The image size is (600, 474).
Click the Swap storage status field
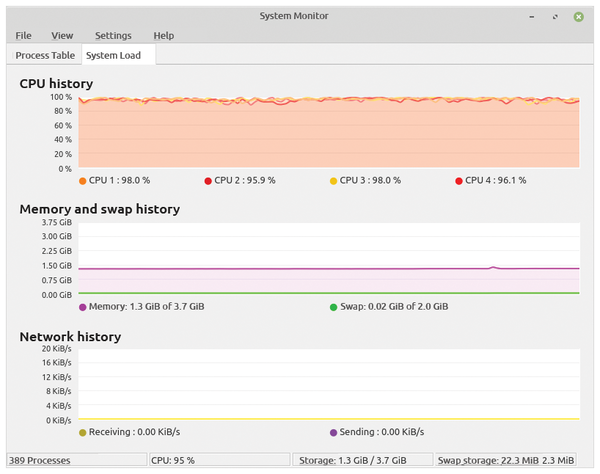pyautogui.click(x=506, y=460)
